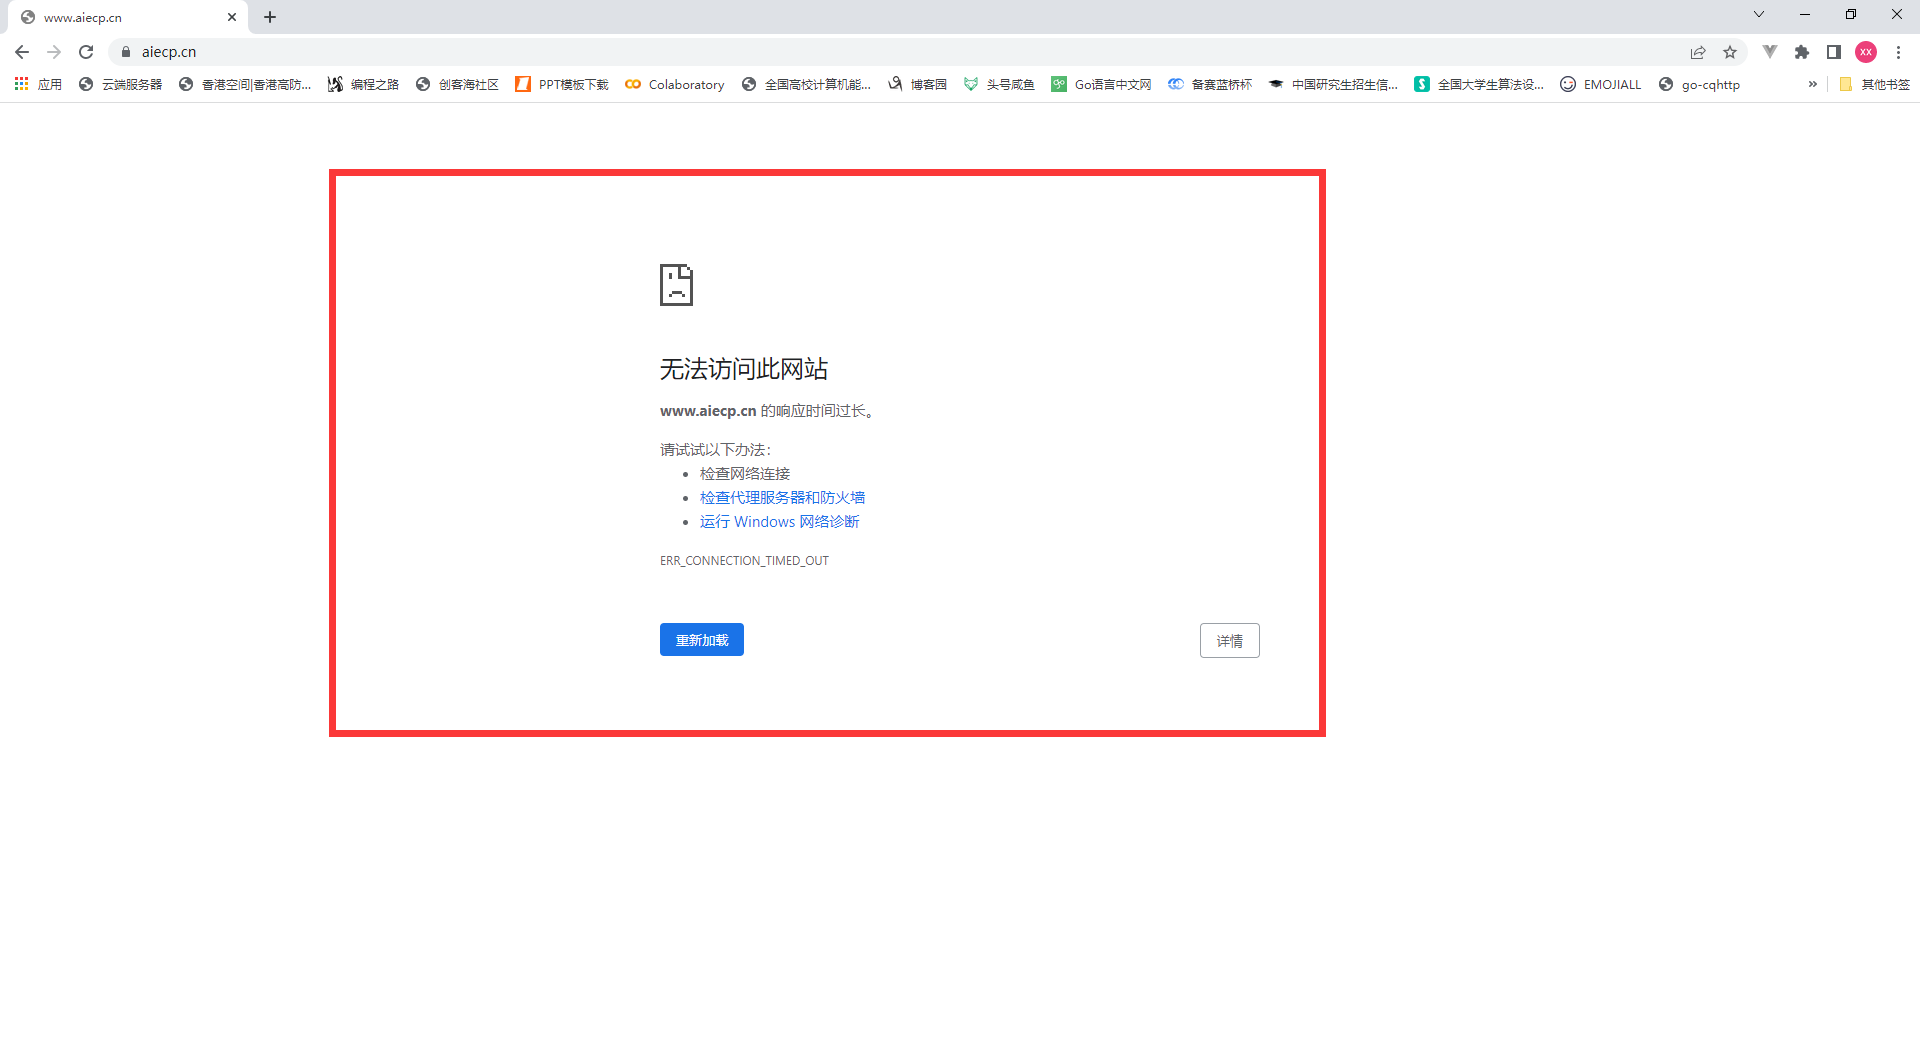
Task: Open EMOJIALL bookmark
Action: pyautogui.click(x=1601, y=84)
